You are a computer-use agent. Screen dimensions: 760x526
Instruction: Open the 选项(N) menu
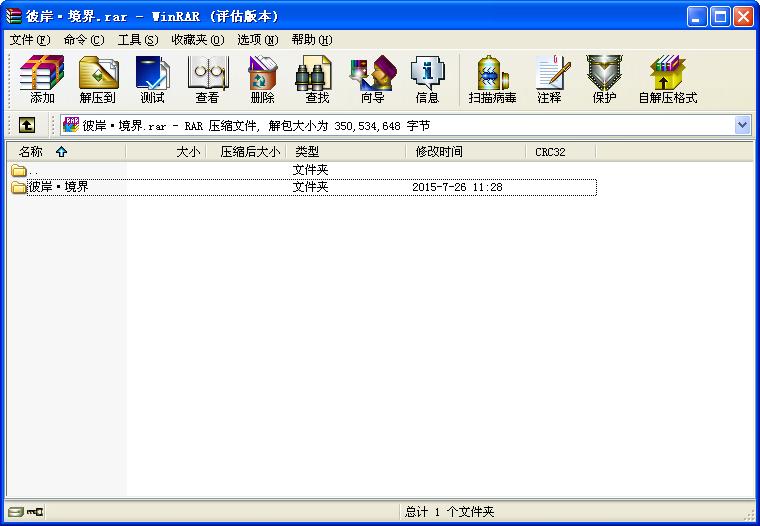tap(258, 40)
